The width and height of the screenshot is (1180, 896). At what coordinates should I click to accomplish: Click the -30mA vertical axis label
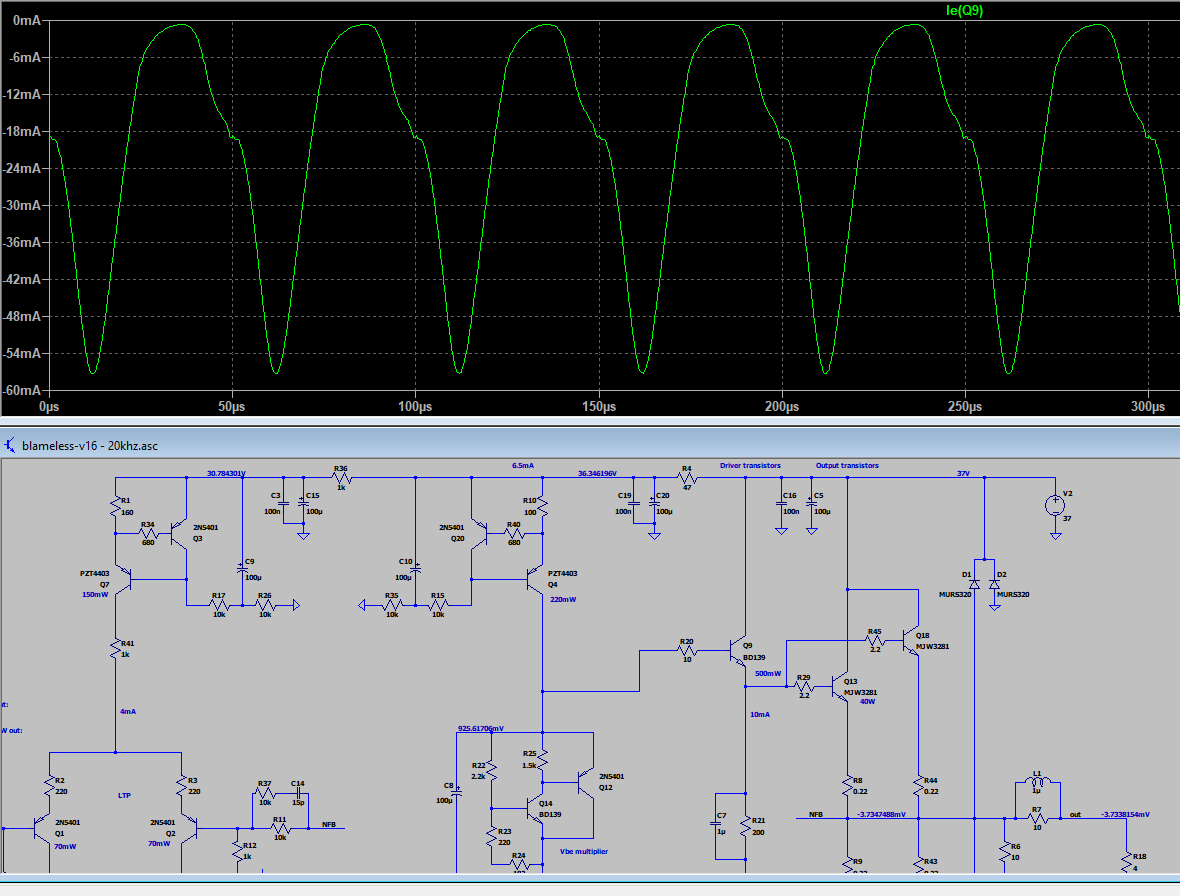pyautogui.click(x=22, y=205)
